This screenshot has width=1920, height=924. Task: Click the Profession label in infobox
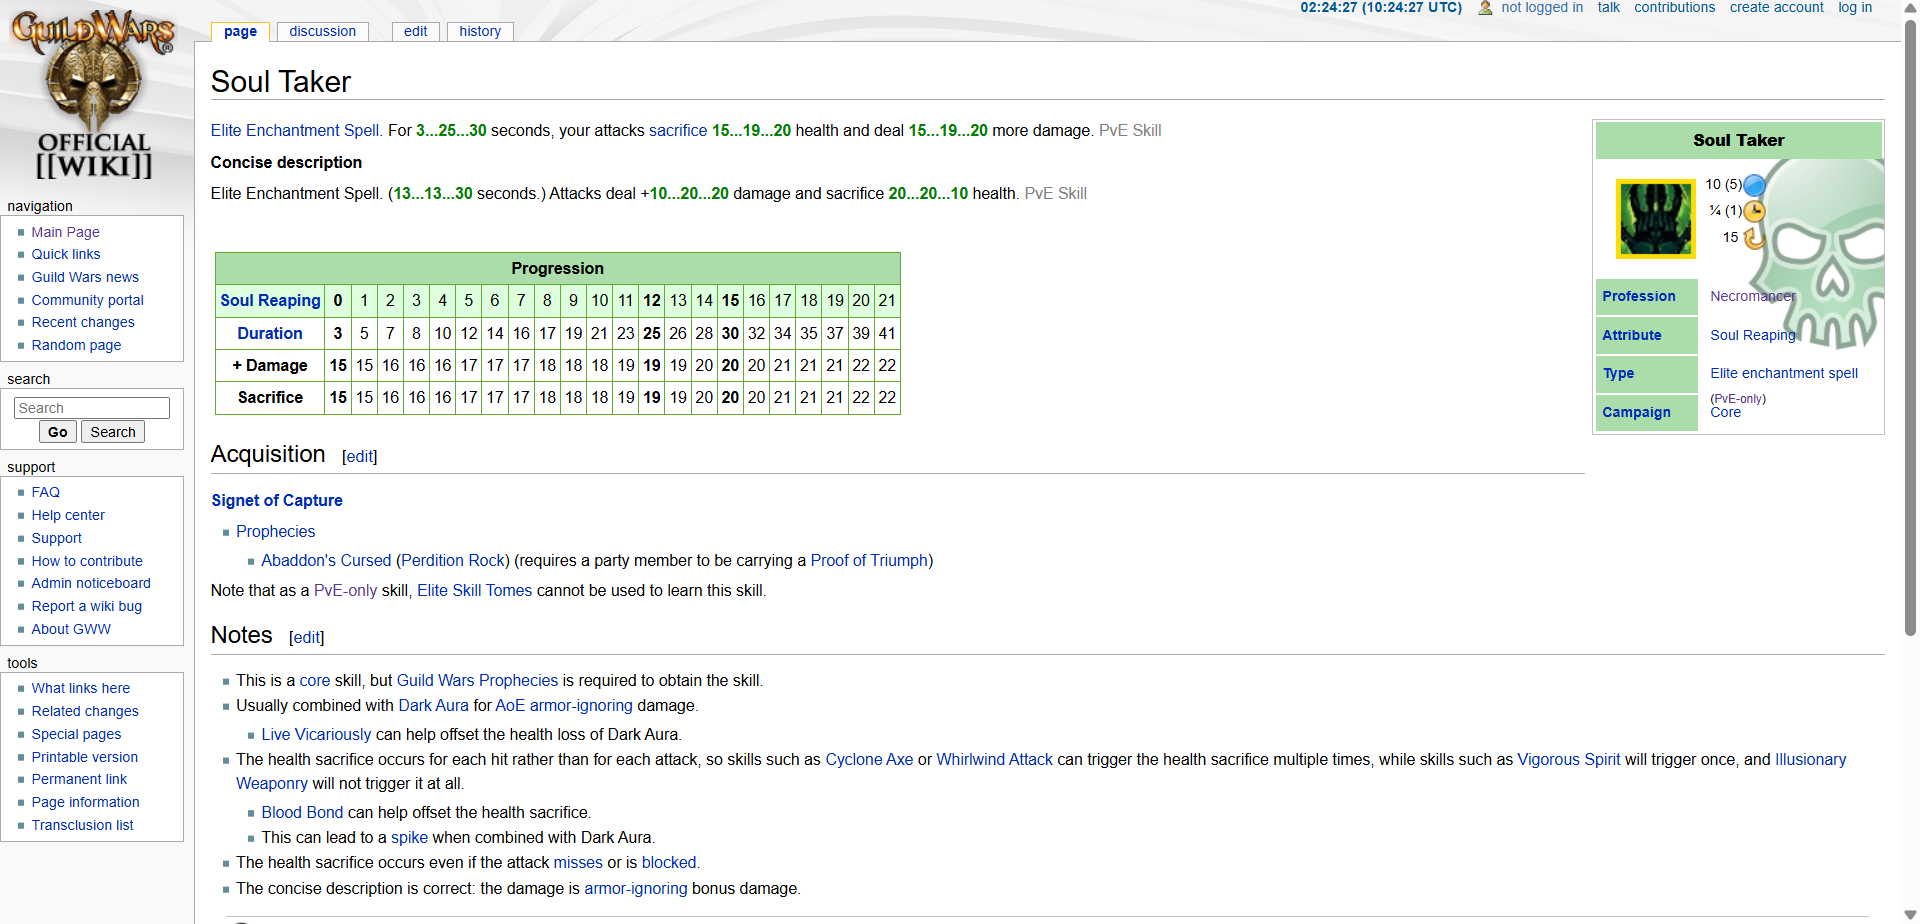click(x=1638, y=296)
